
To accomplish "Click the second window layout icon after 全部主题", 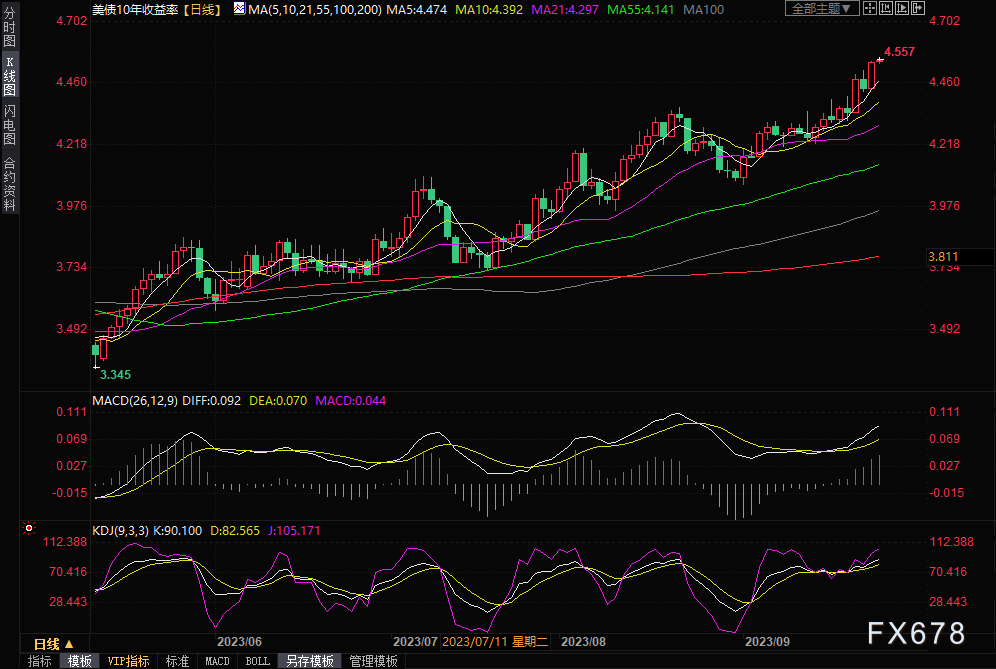I will pos(887,8).
